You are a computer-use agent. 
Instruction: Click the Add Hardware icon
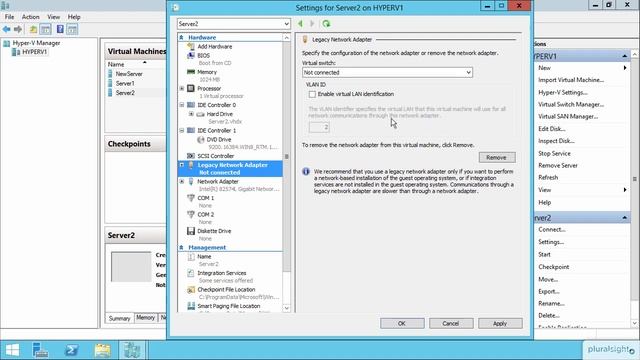pos(191,46)
